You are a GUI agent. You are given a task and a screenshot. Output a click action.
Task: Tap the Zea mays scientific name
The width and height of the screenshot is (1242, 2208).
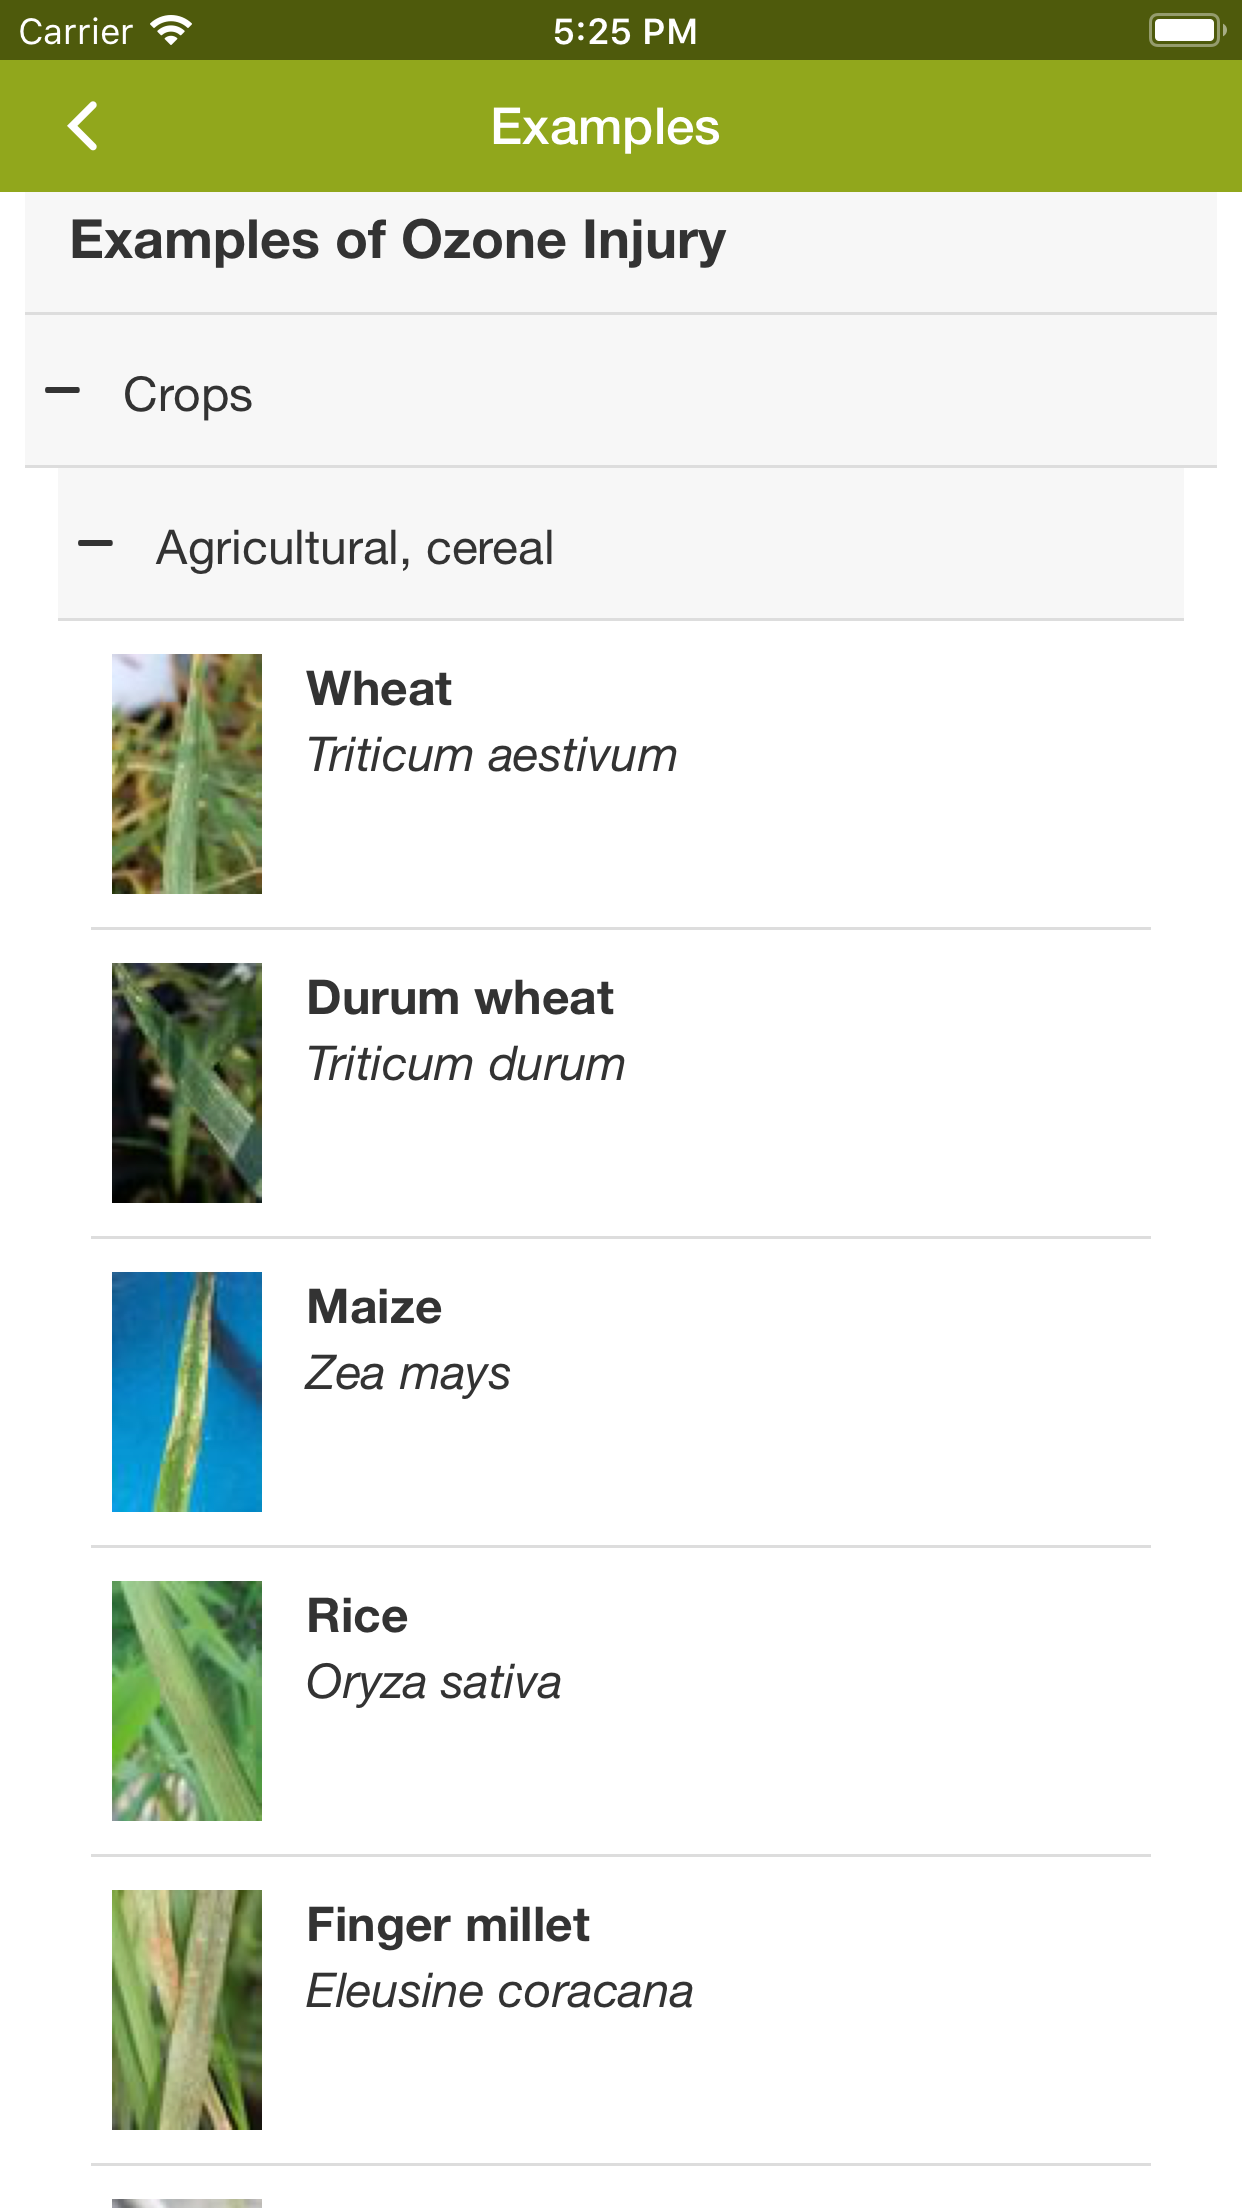[x=408, y=1373]
